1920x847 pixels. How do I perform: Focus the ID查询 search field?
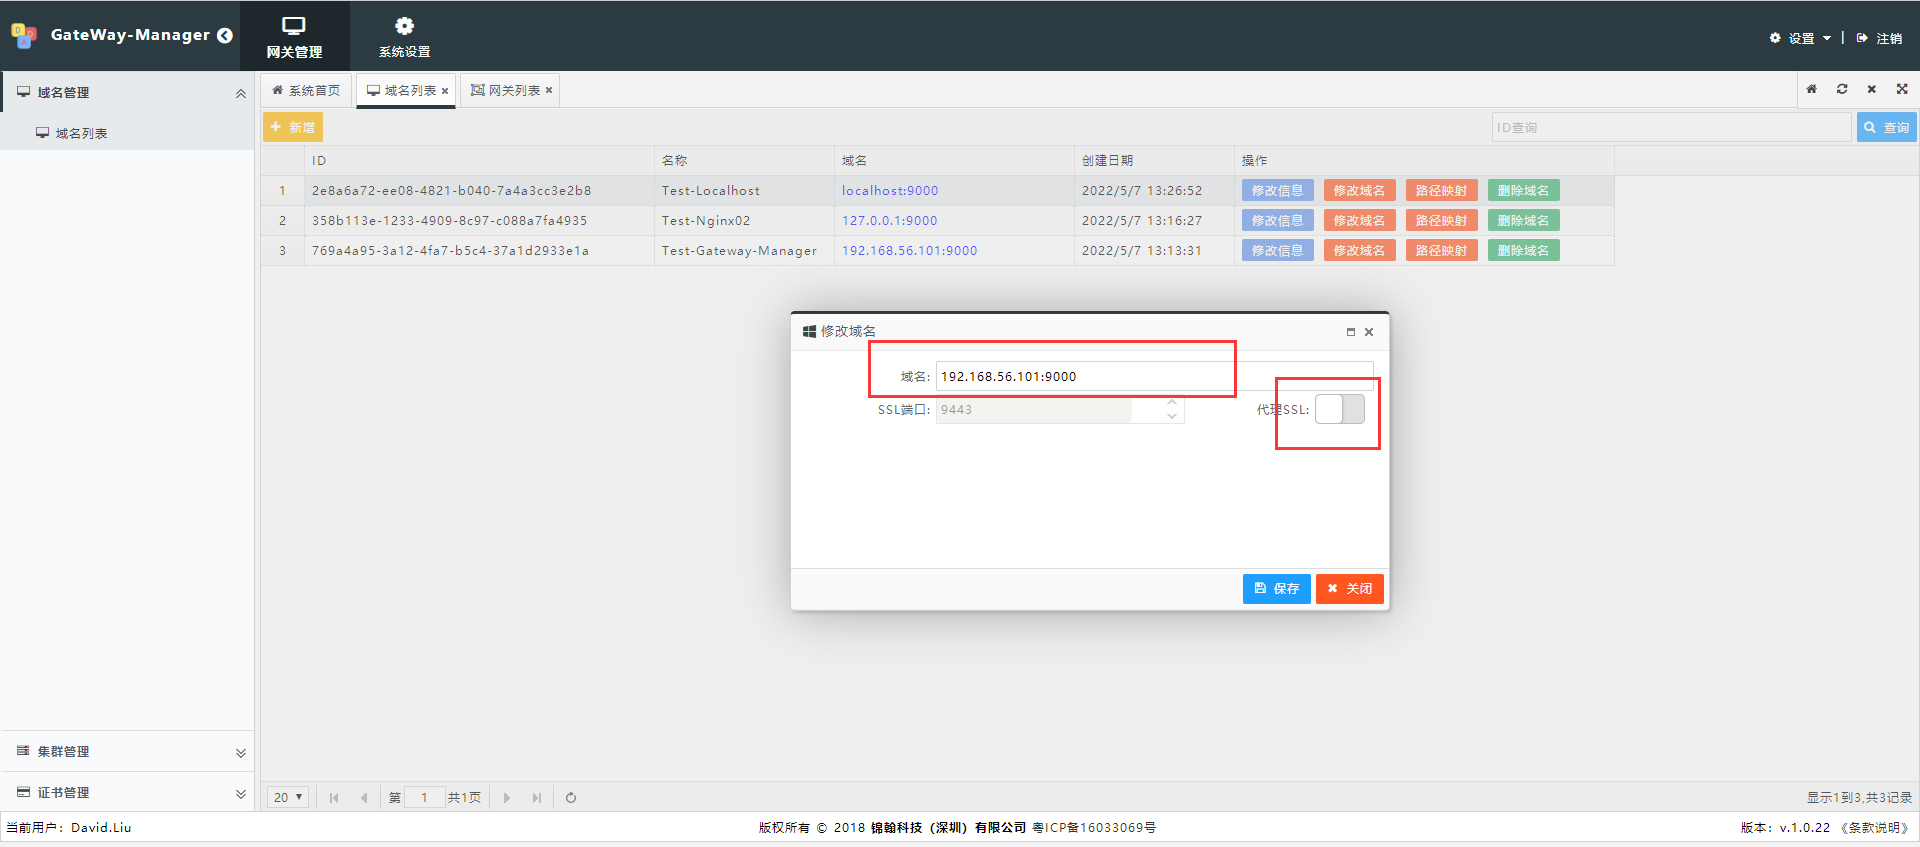tap(1671, 127)
